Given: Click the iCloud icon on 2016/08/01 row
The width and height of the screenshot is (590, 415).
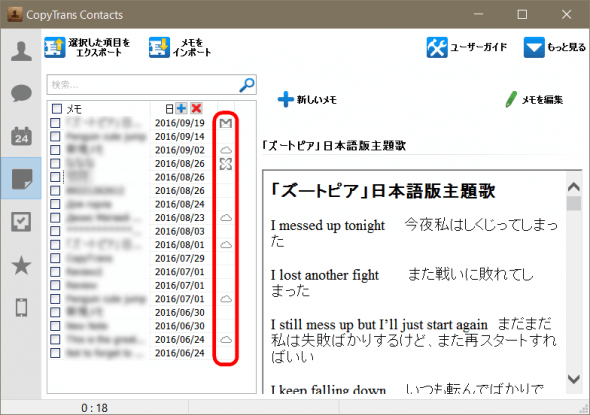Looking at the screenshot, I should [x=226, y=245].
